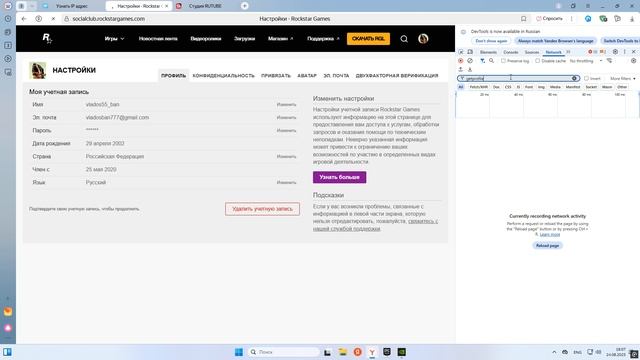The width and height of the screenshot is (640, 360).
Task: Click Windows Start button
Action: point(239,352)
